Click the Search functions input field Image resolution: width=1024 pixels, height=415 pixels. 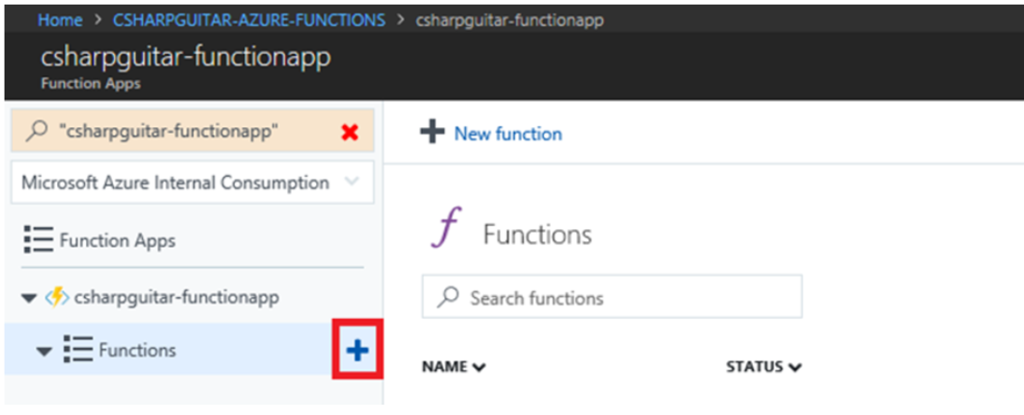[x=612, y=297]
